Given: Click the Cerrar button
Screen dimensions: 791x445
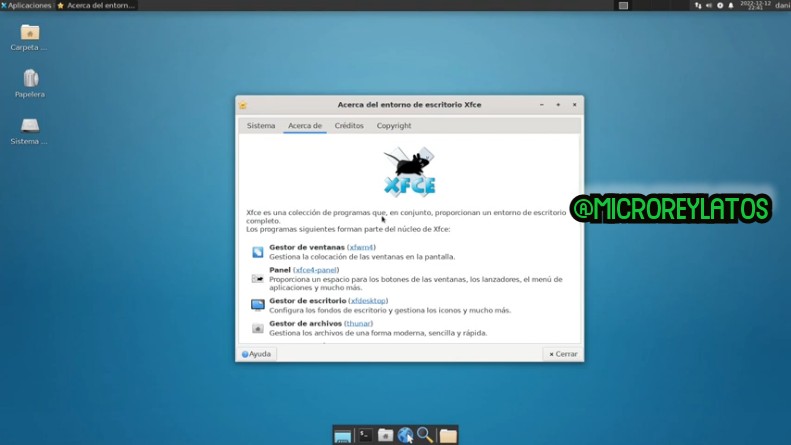Looking at the screenshot, I should click(x=562, y=354).
